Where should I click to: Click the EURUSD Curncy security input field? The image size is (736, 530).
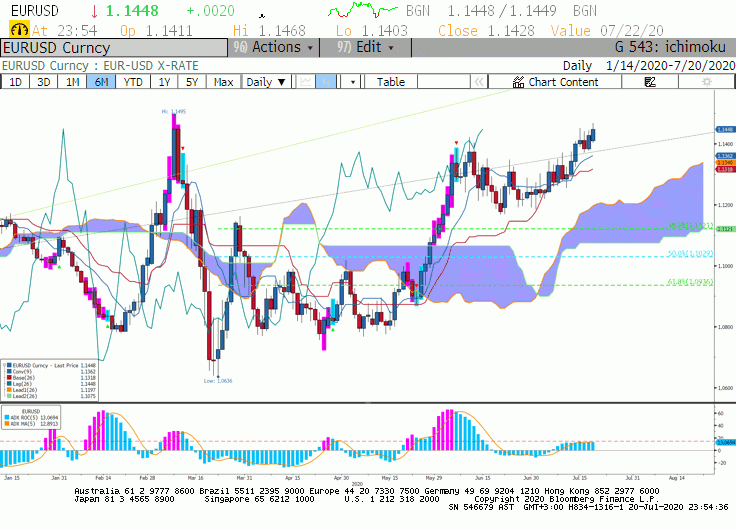[x=114, y=47]
